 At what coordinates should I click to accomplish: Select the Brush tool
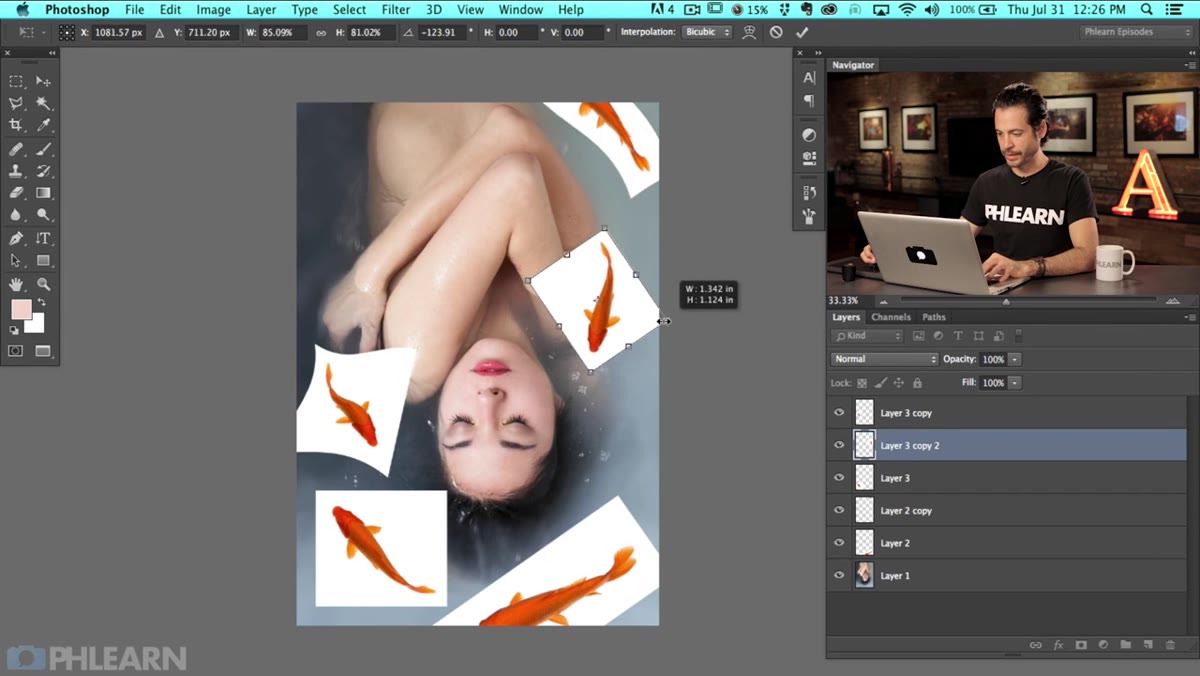(43, 149)
